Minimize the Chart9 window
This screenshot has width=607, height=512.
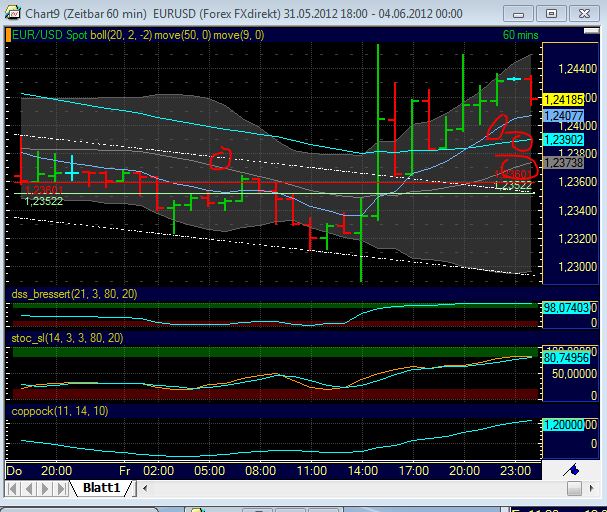pos(518,14)
